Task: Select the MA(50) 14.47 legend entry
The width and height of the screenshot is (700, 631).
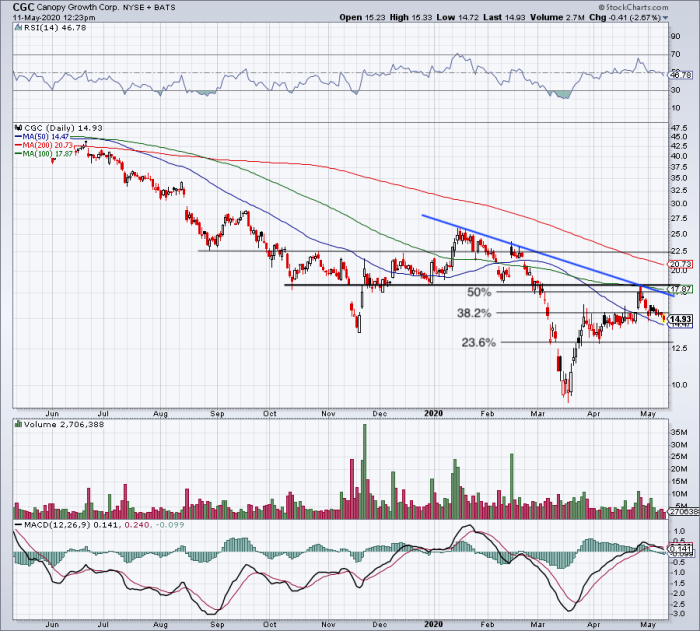Action: click(x=42, y=137)
